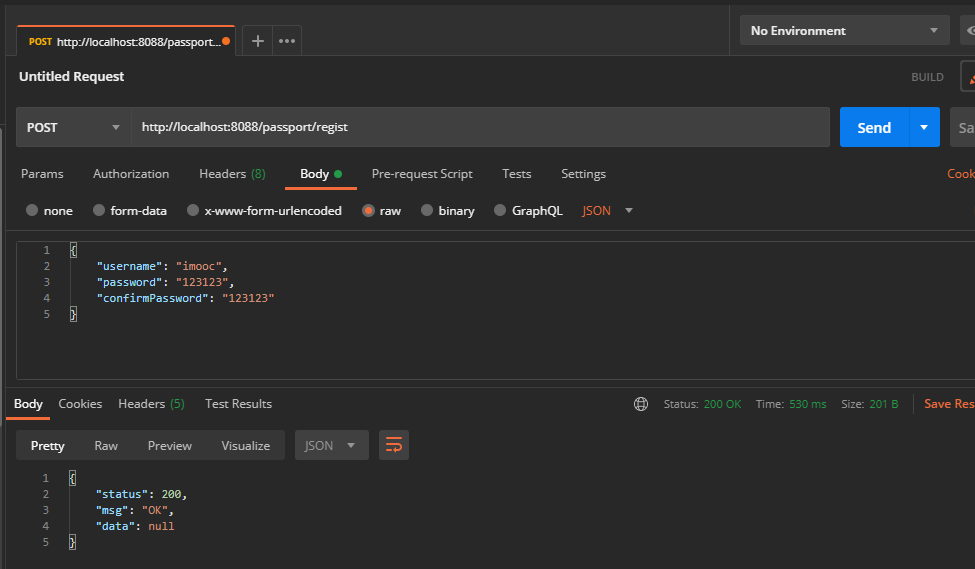Switch response view to Raw

pos(106,446)
